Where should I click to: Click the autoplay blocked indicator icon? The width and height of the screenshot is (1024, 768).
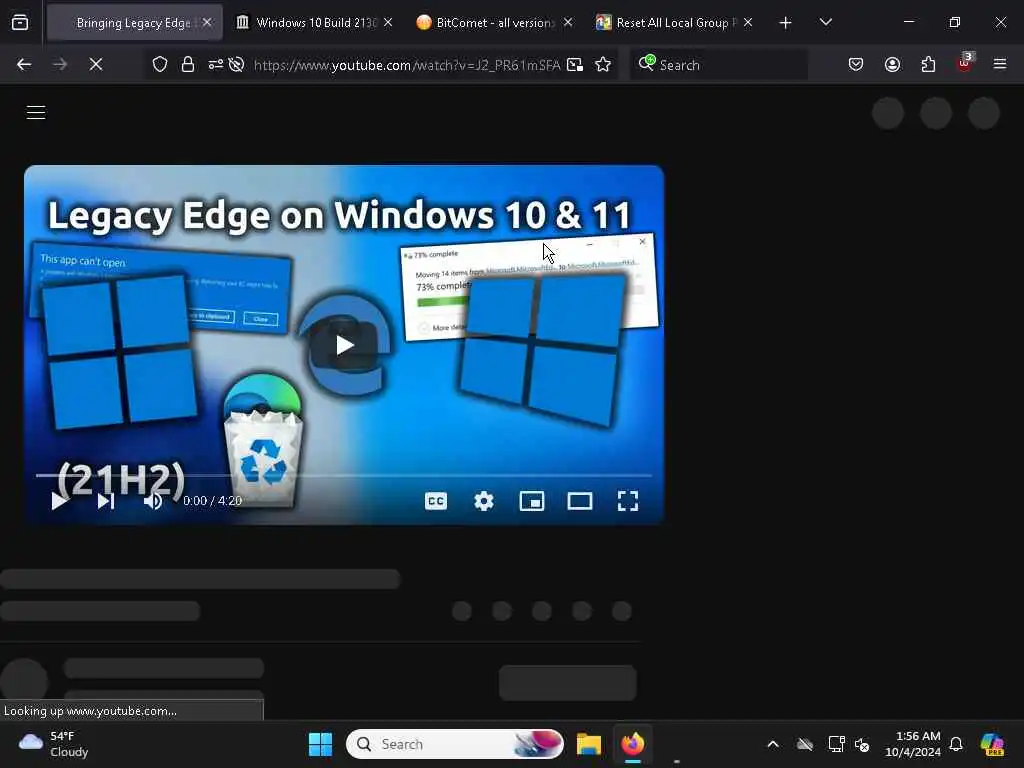tap(237, 64)
